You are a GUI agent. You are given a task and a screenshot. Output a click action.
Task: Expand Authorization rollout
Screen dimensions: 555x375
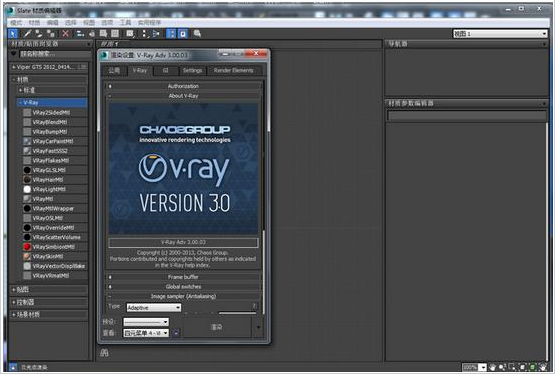(183, 86)
